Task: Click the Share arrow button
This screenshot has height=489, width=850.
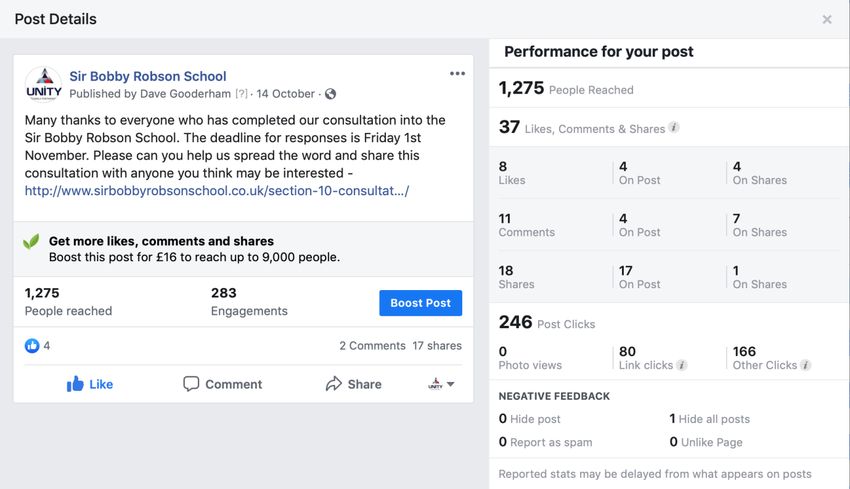Action: 353,384
